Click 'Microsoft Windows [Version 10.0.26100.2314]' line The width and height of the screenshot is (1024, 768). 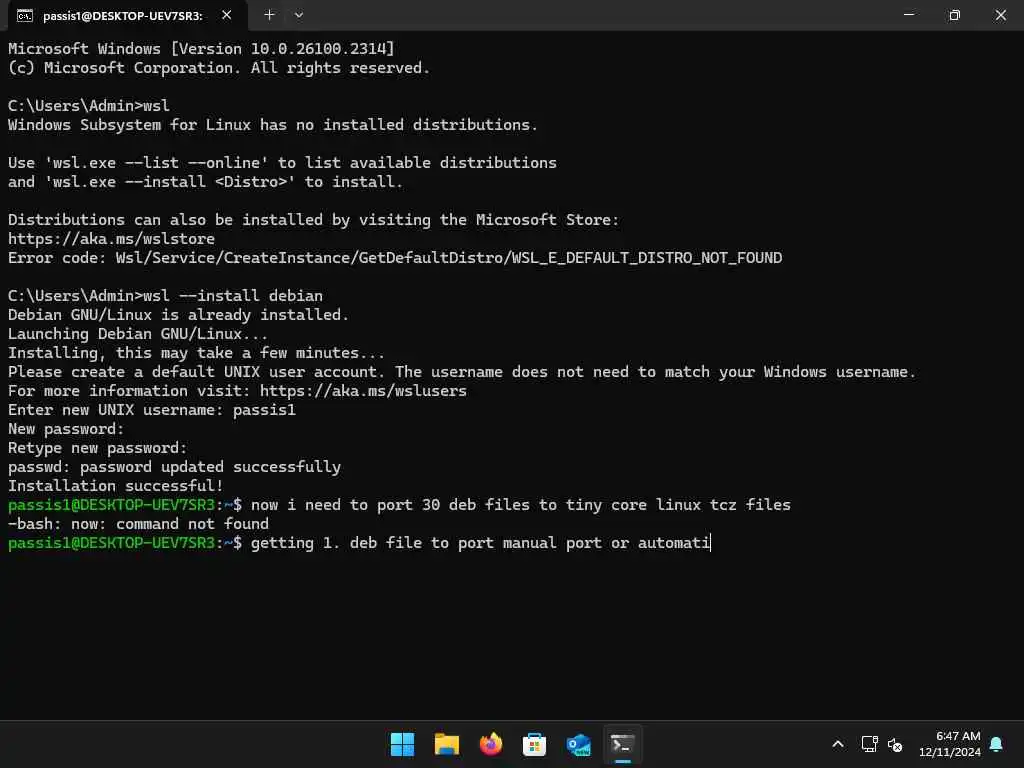[201, 49]
